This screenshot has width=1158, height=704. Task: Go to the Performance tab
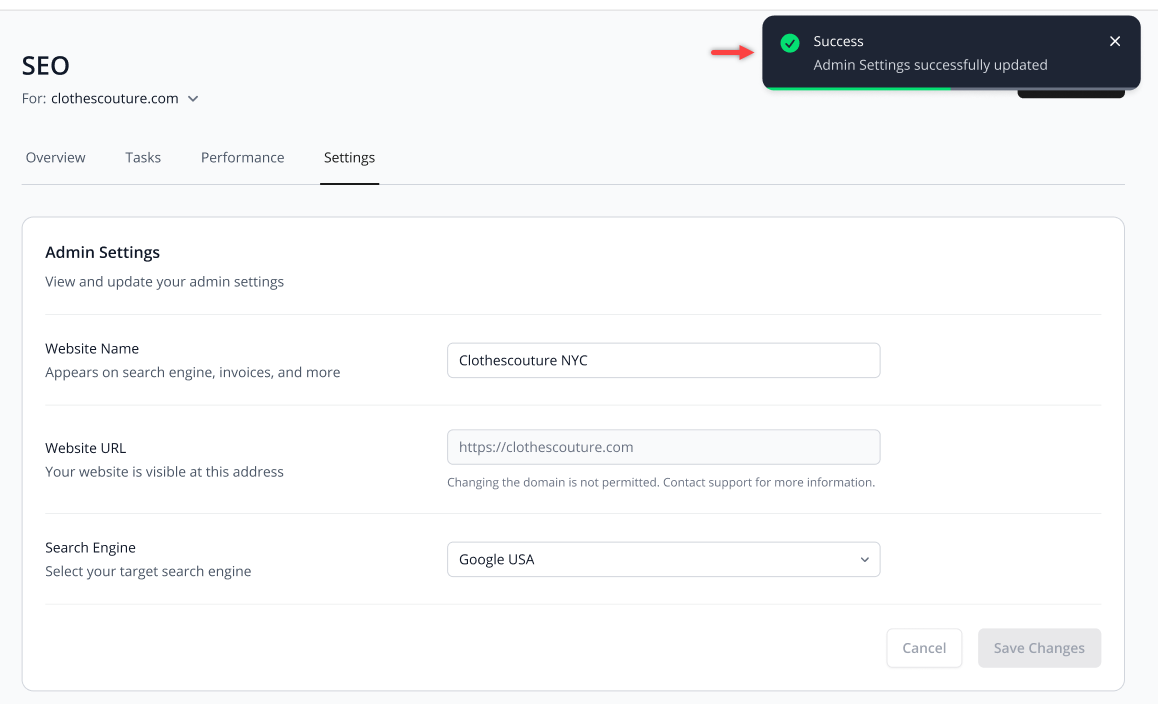tap(242, 157)
